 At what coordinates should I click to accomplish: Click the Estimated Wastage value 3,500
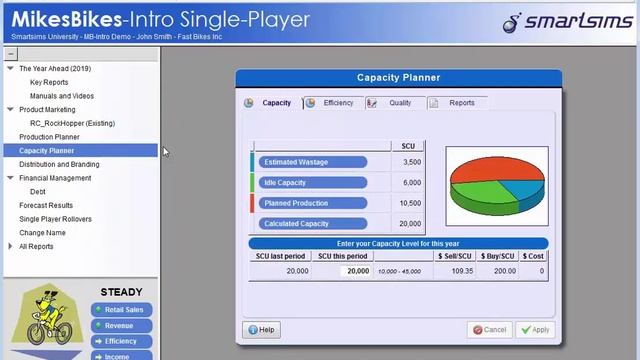(x=412, y=162)
